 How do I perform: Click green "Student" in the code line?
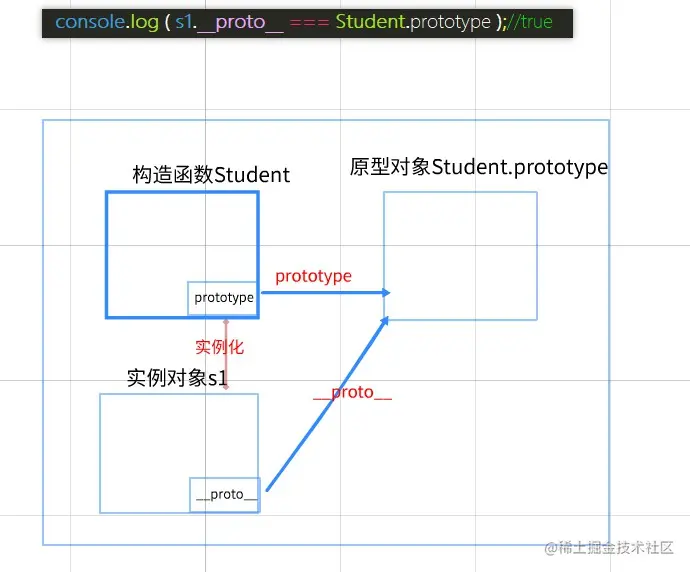370,21
